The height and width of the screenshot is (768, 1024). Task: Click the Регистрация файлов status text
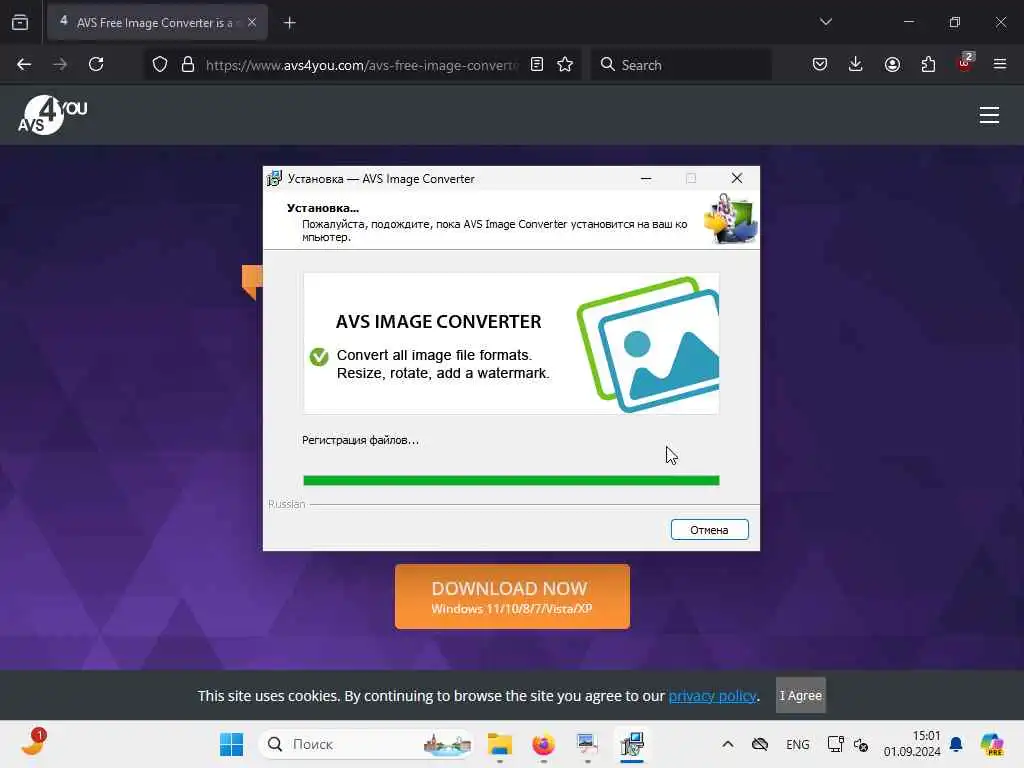360,440
